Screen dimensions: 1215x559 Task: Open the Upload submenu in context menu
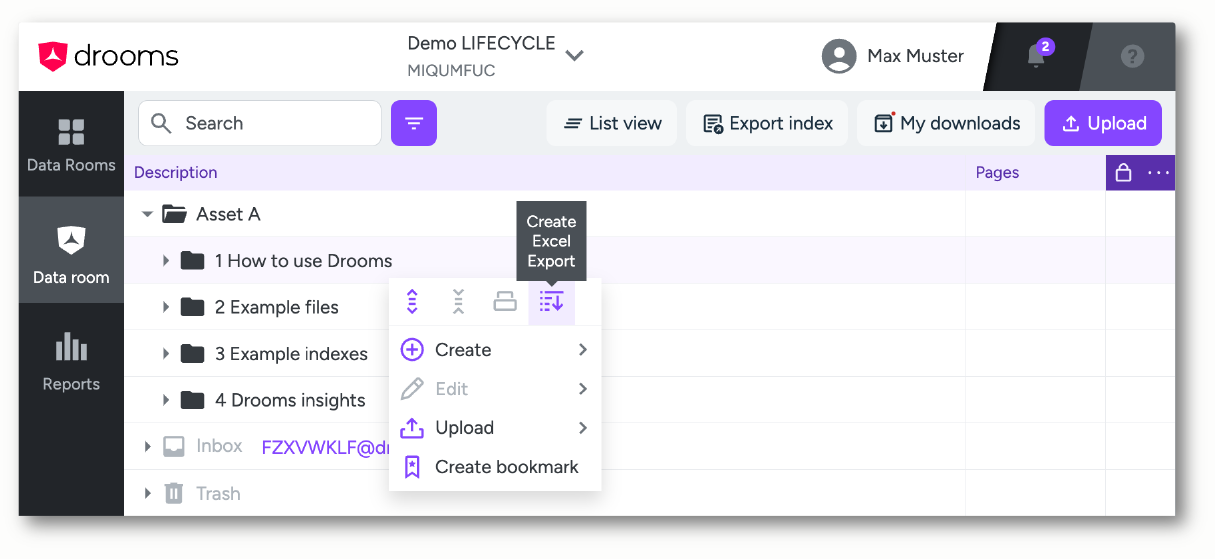[x=495, y=428]
